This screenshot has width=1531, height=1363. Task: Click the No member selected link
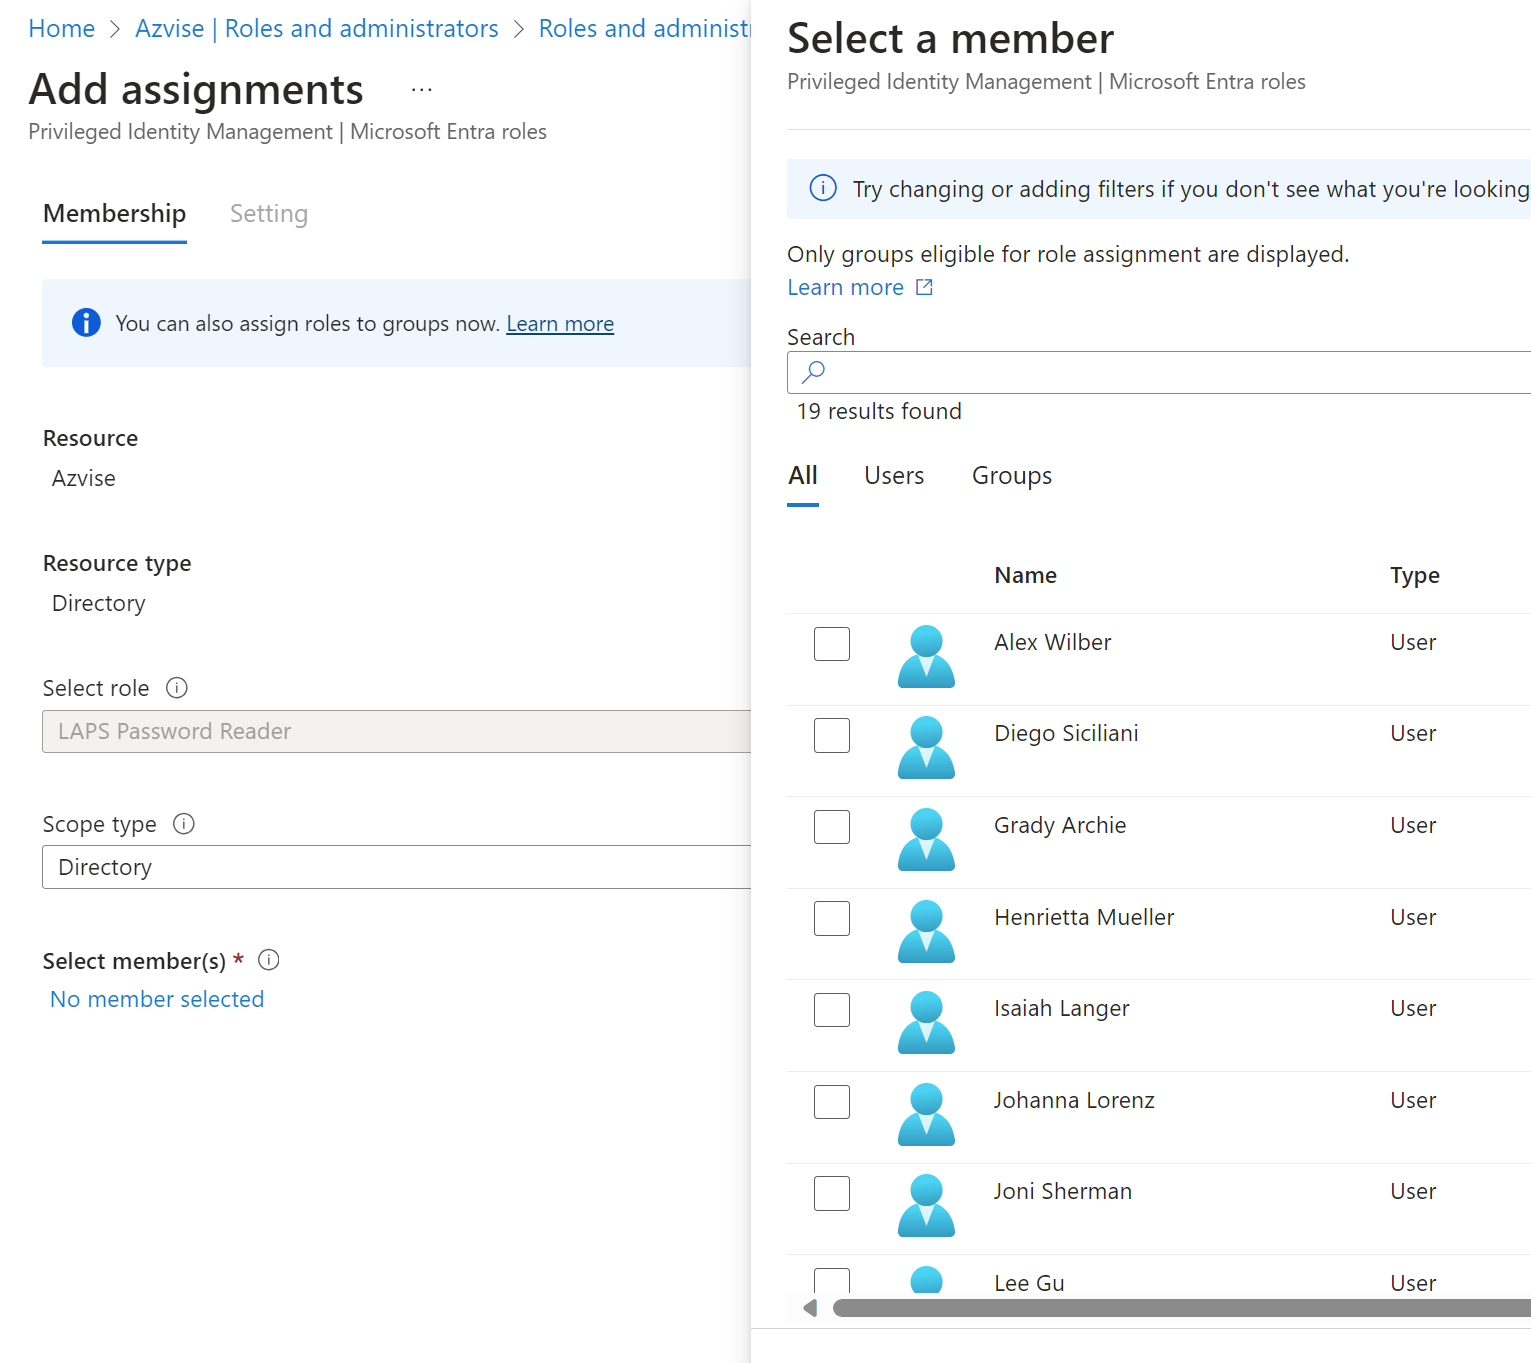(156, 998)
